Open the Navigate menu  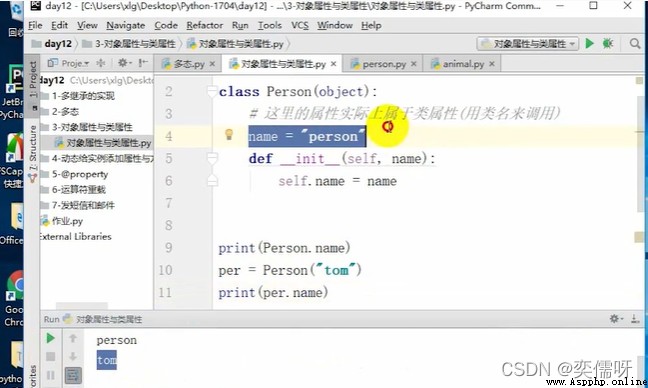coord(126,26)
